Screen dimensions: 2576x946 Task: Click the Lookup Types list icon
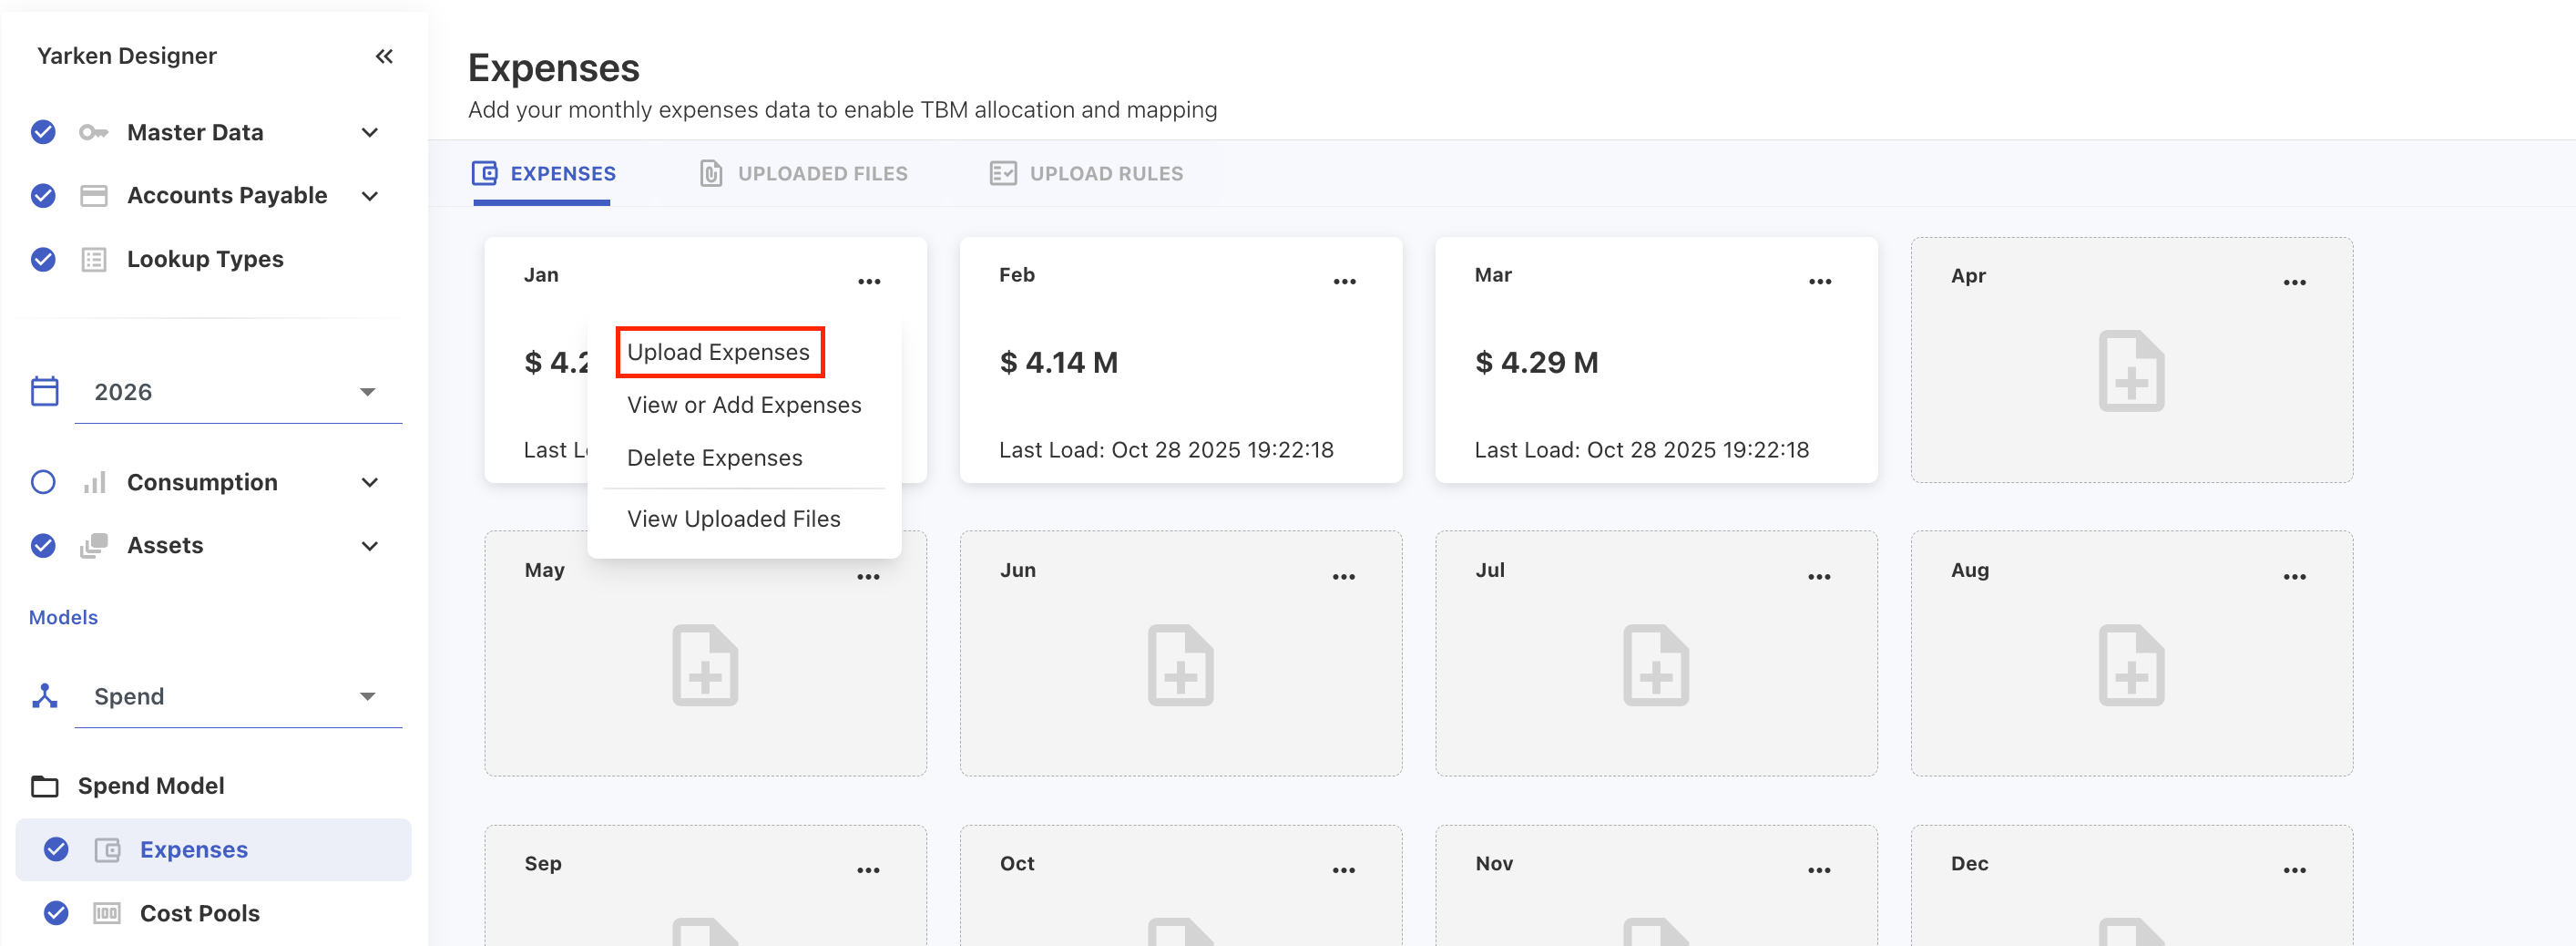(93, 259)
